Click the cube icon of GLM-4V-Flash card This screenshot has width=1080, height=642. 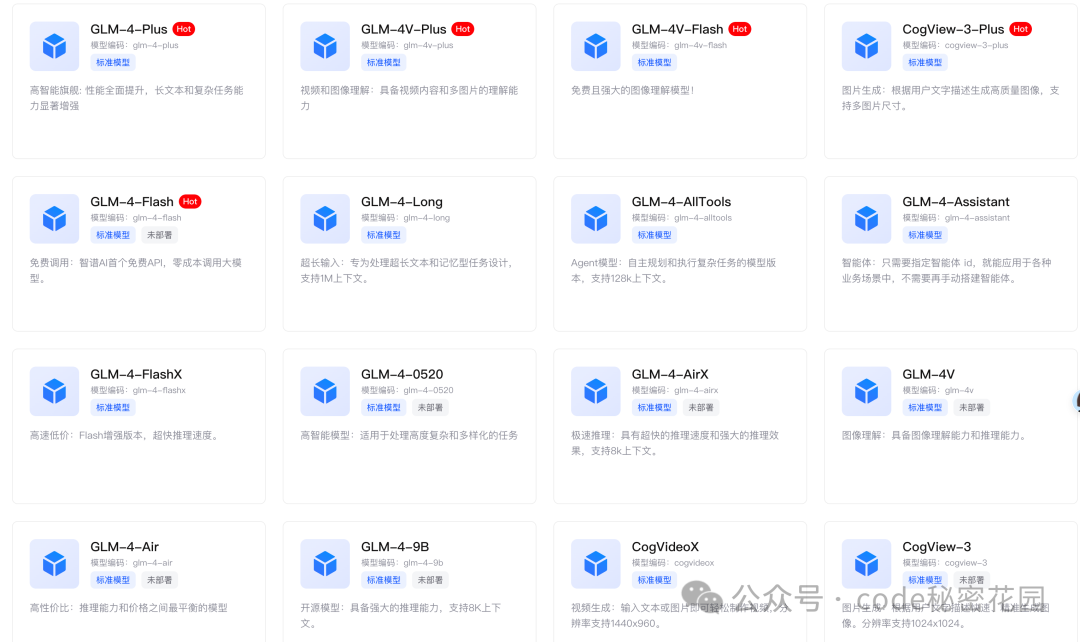(x=596, y=46)
